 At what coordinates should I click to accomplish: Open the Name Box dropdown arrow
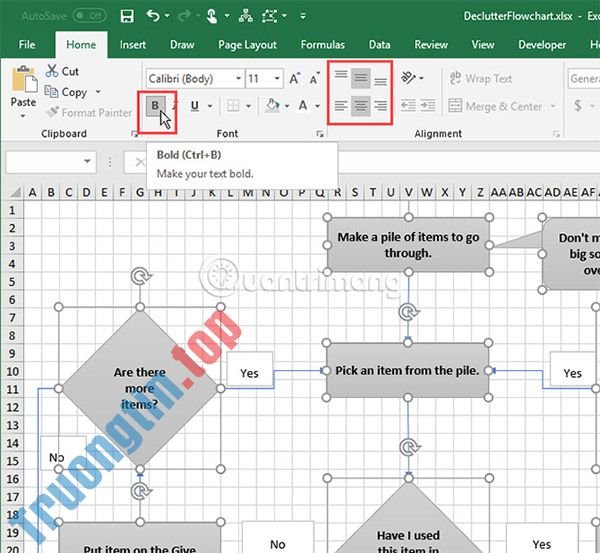pos(87,161)
